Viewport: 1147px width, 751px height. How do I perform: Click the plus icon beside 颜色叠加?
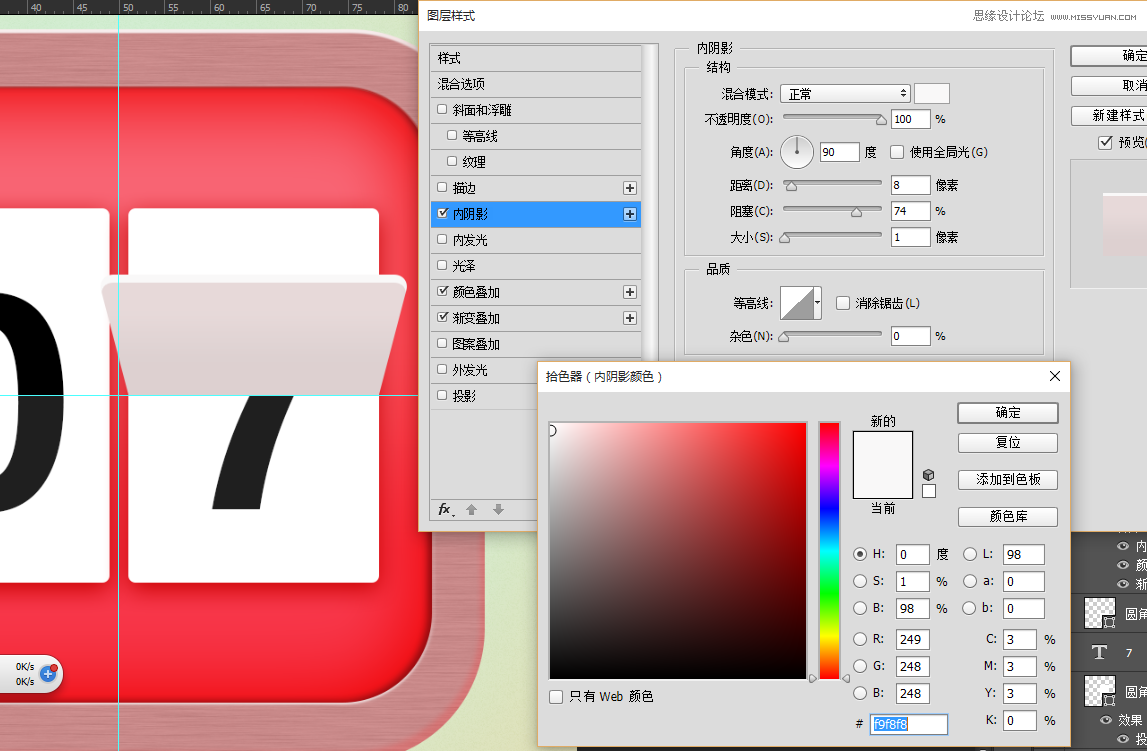pyautogui.click(x=630, y=292)
